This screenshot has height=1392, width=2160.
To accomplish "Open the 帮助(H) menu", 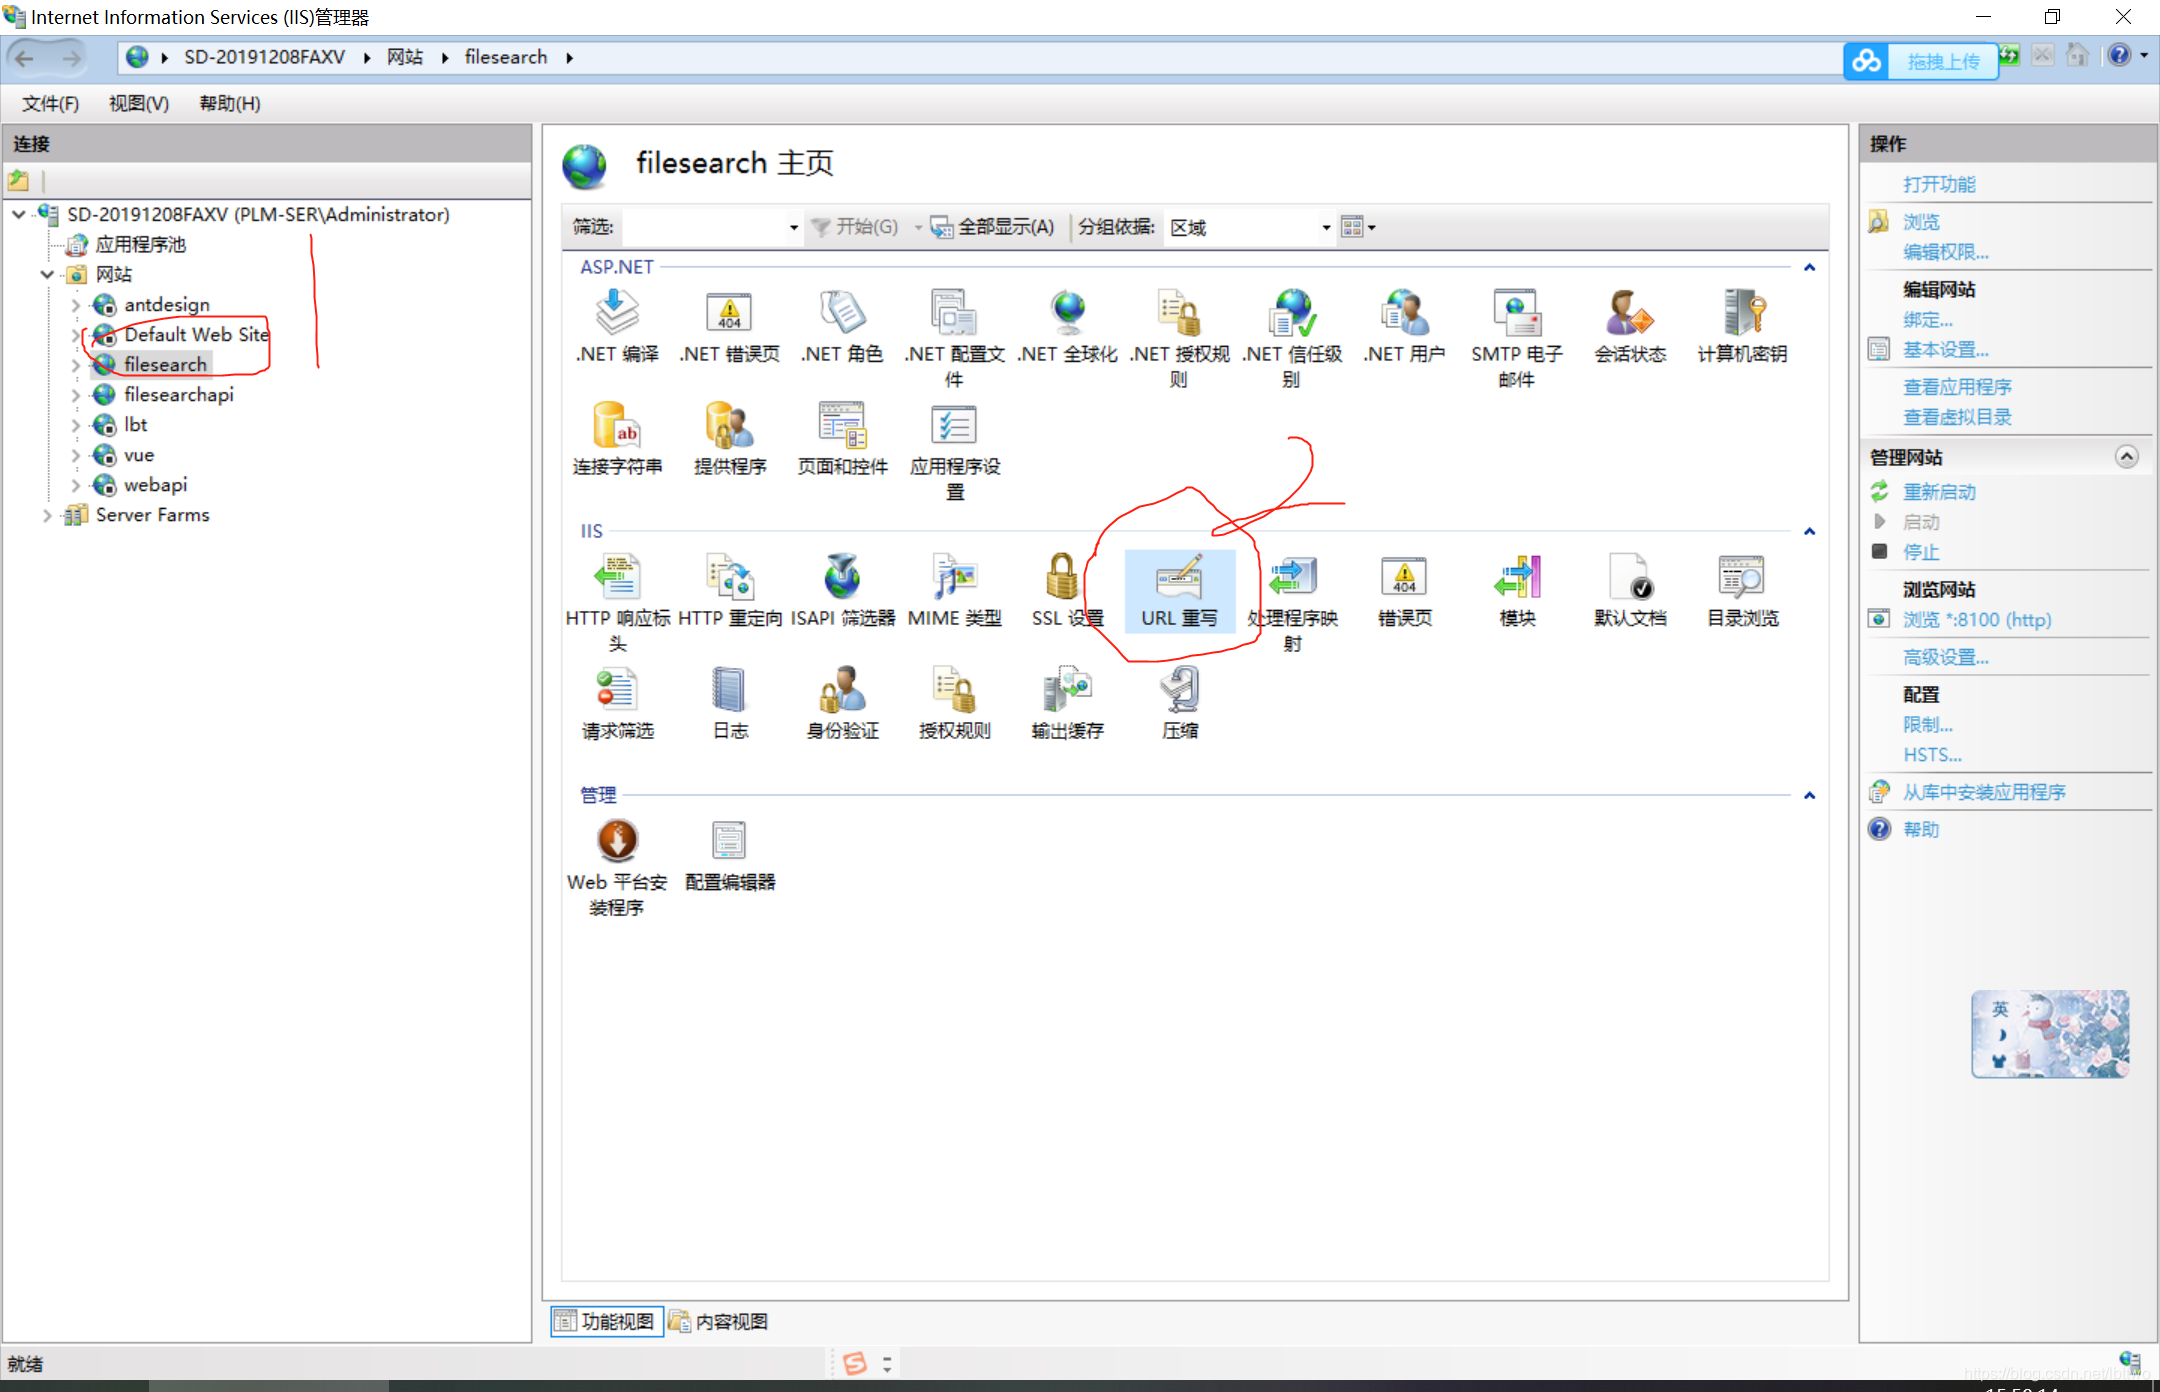I will [230, 103].
